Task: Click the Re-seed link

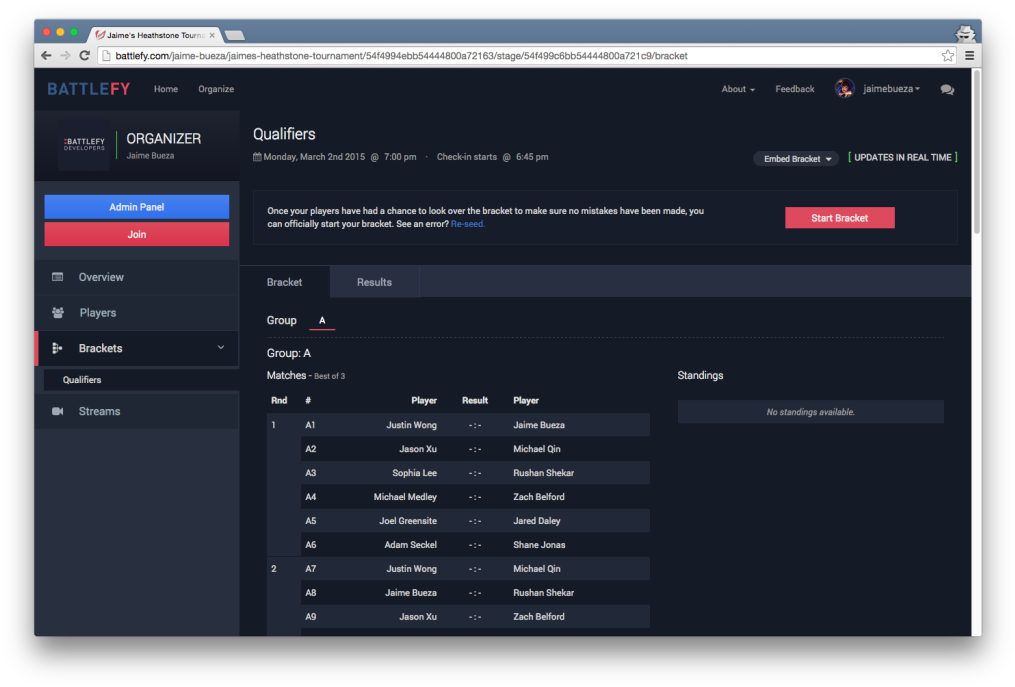Action: click(468, 224)
